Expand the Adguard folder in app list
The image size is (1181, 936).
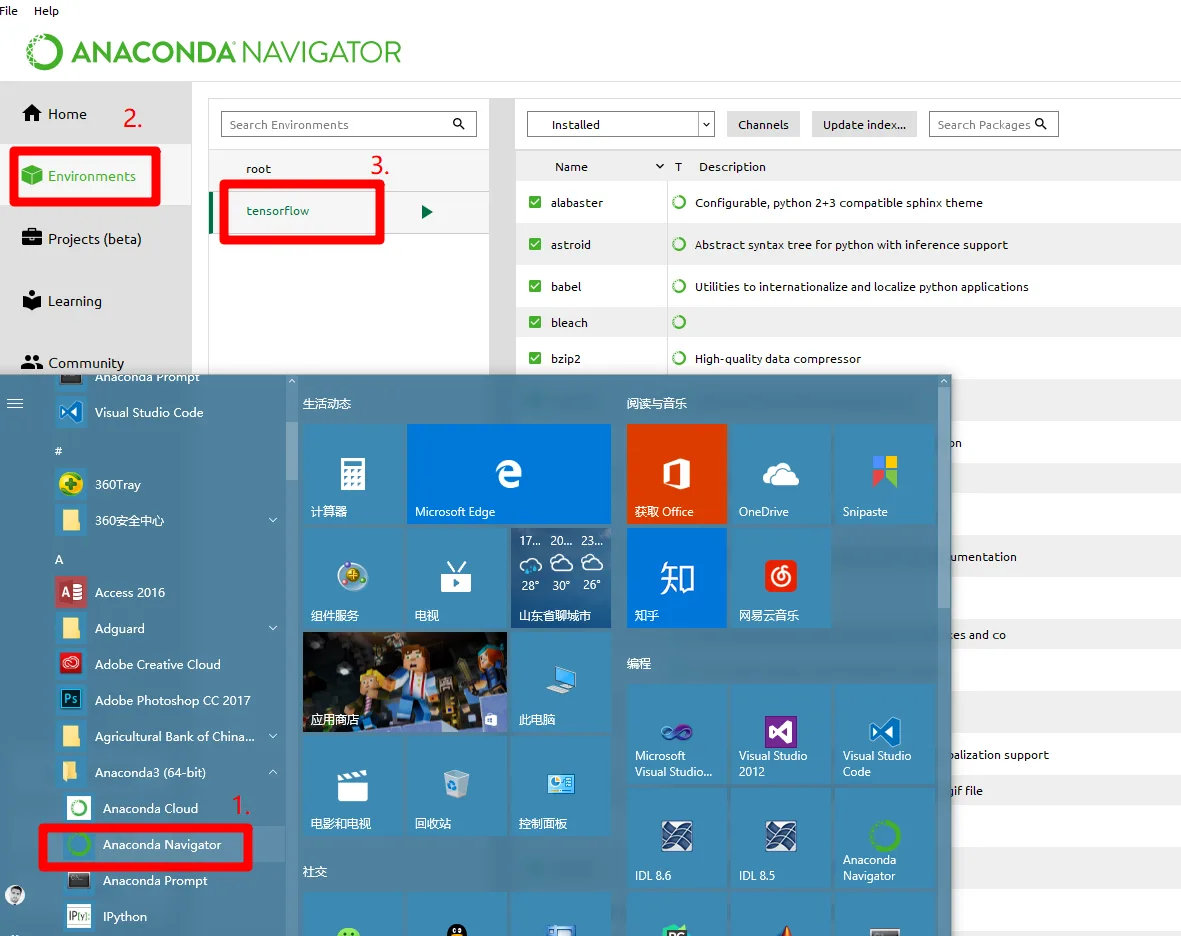[x=273, y=628]
